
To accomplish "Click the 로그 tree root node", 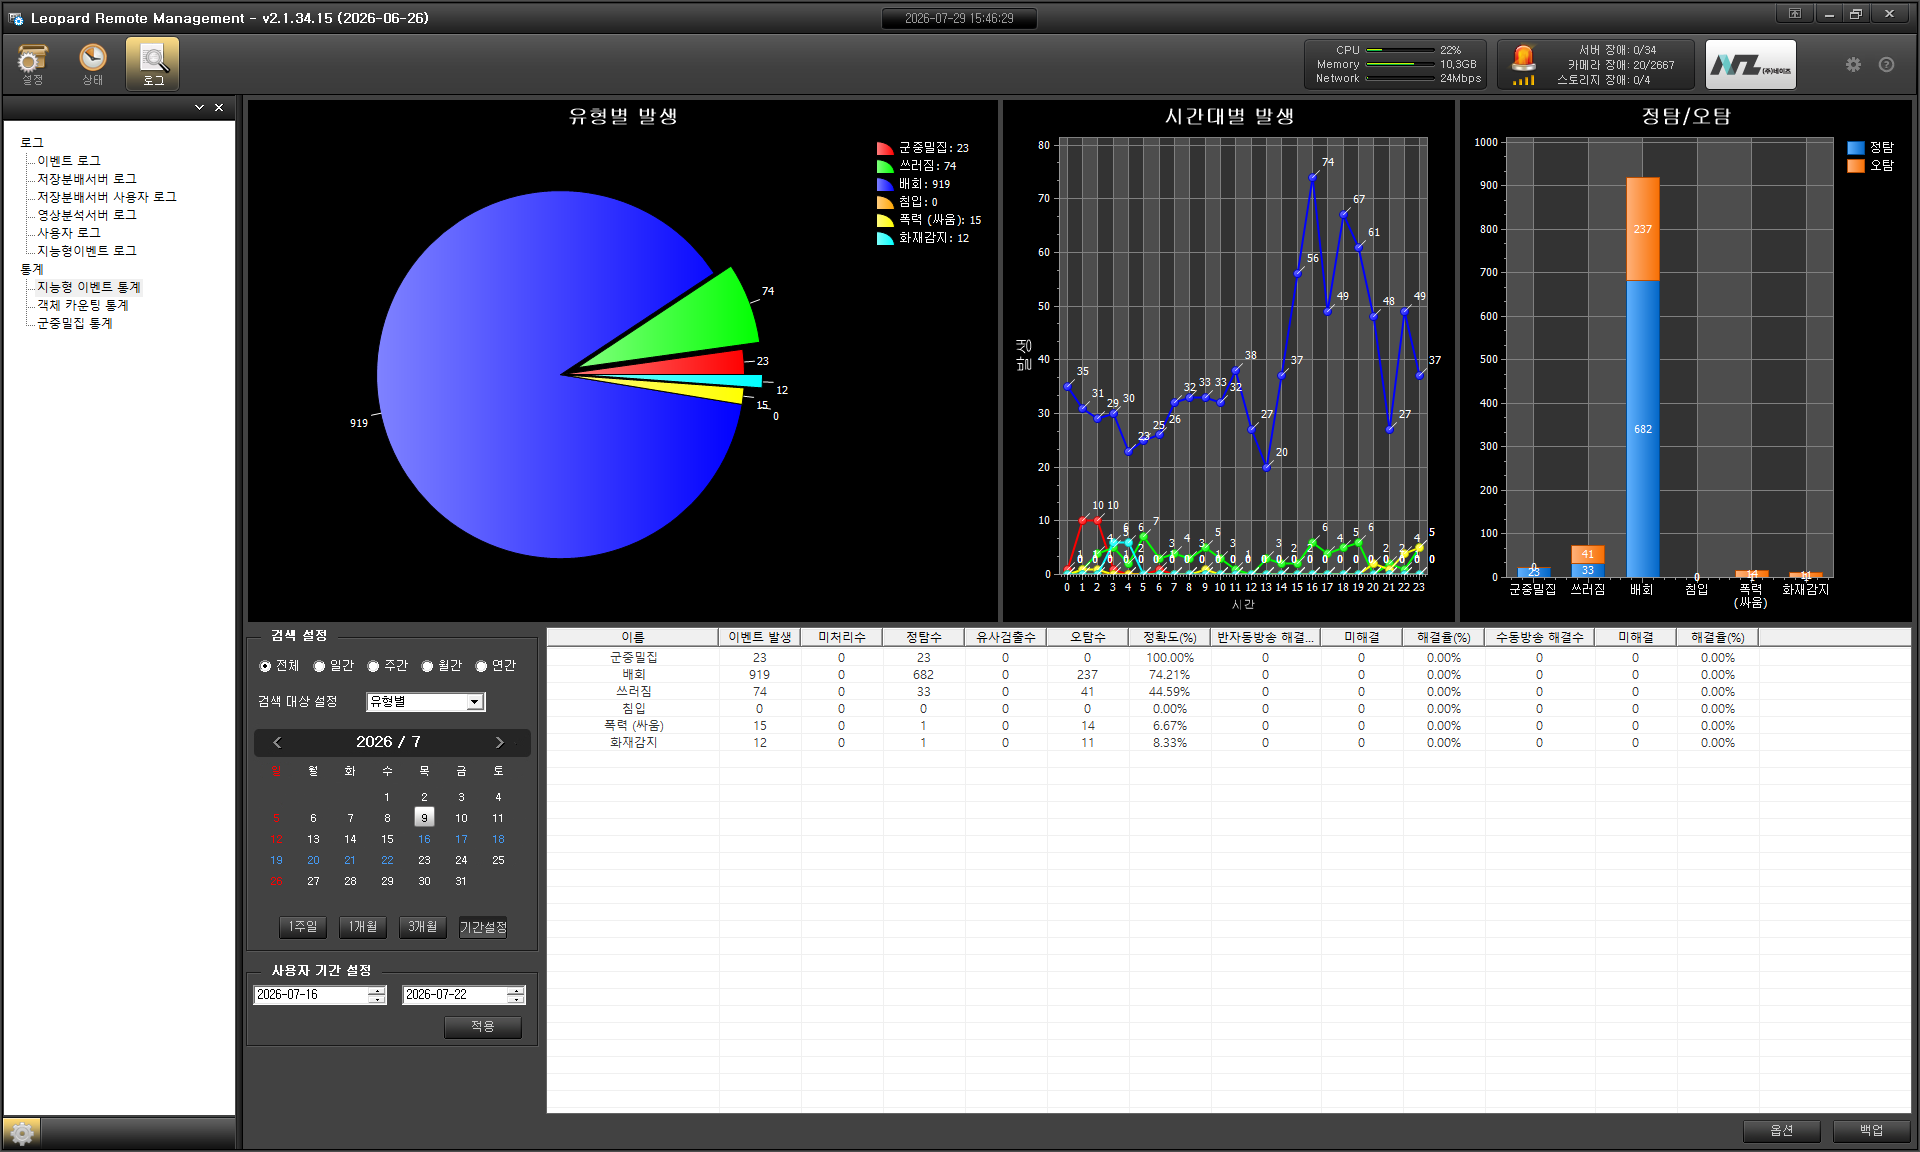I will pos(32,143).
